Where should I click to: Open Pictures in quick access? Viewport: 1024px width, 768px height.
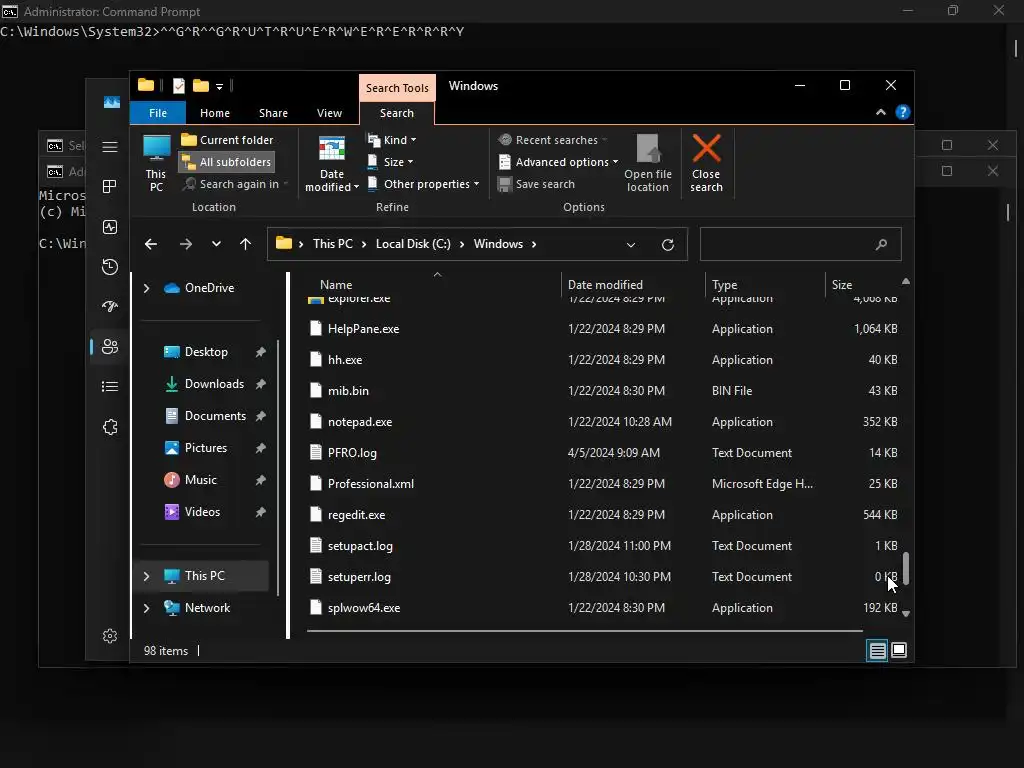click(x=206, y=448)
